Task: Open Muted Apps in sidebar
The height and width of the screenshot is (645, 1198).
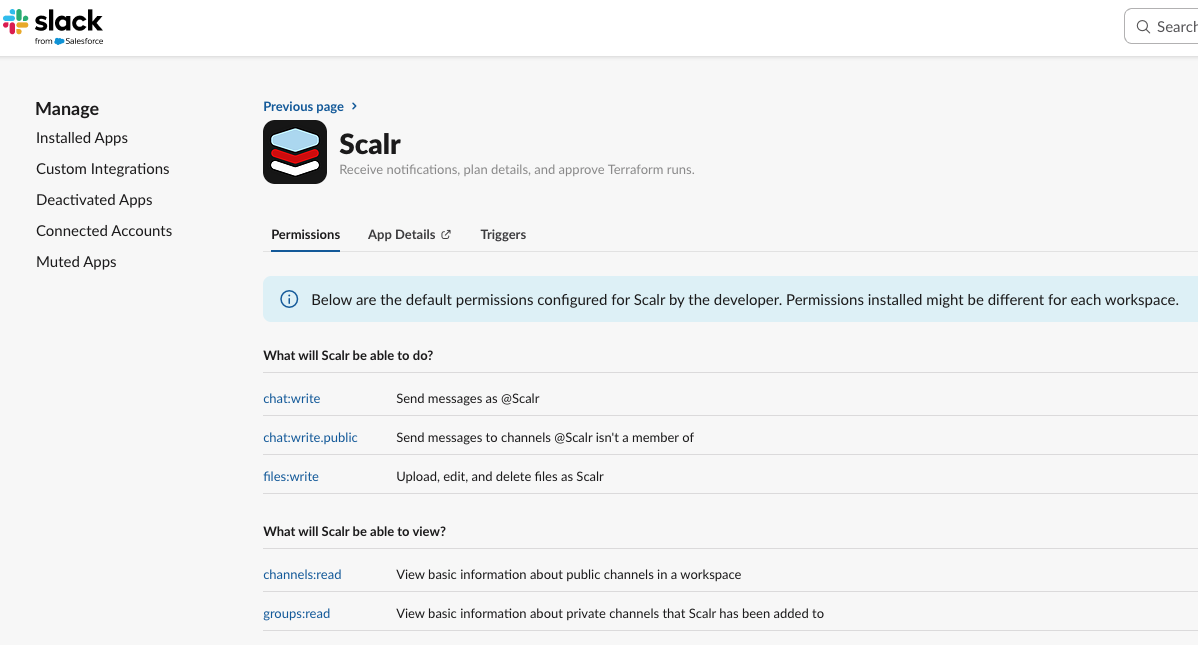Action: [x=76, y=261]
